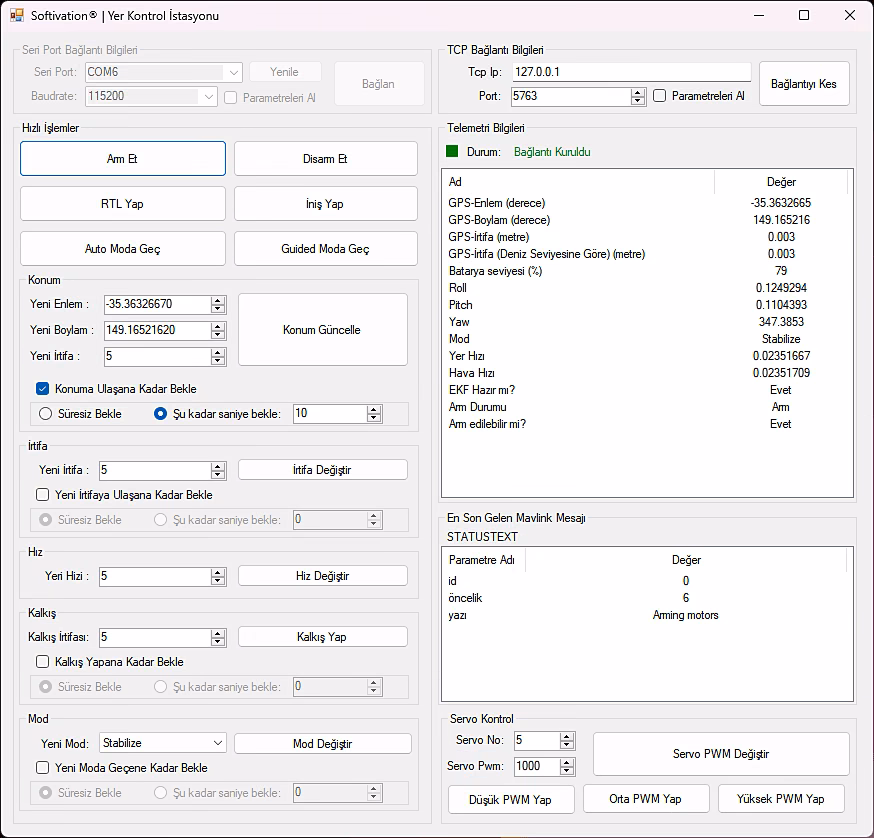
Task: Click the Parametre Adı column header
Action: pos(484,560)
